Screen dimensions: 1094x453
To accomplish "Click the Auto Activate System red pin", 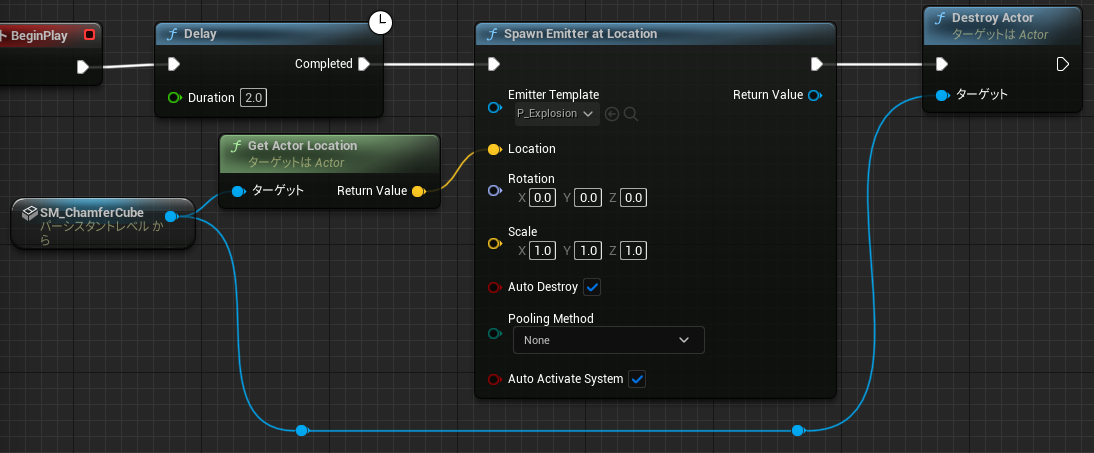I will (495, 379).
